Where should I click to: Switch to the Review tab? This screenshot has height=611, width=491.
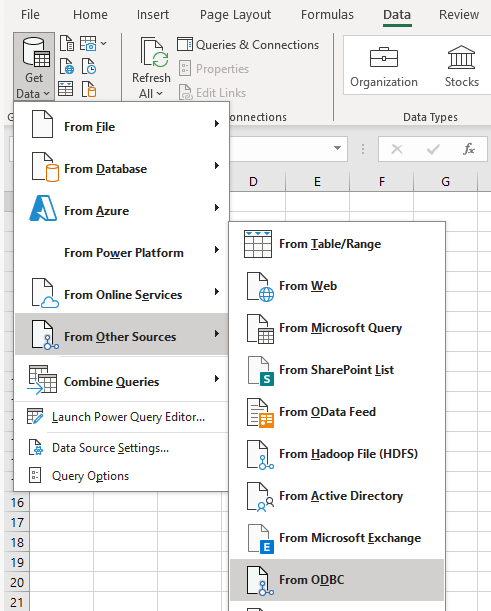459,15
